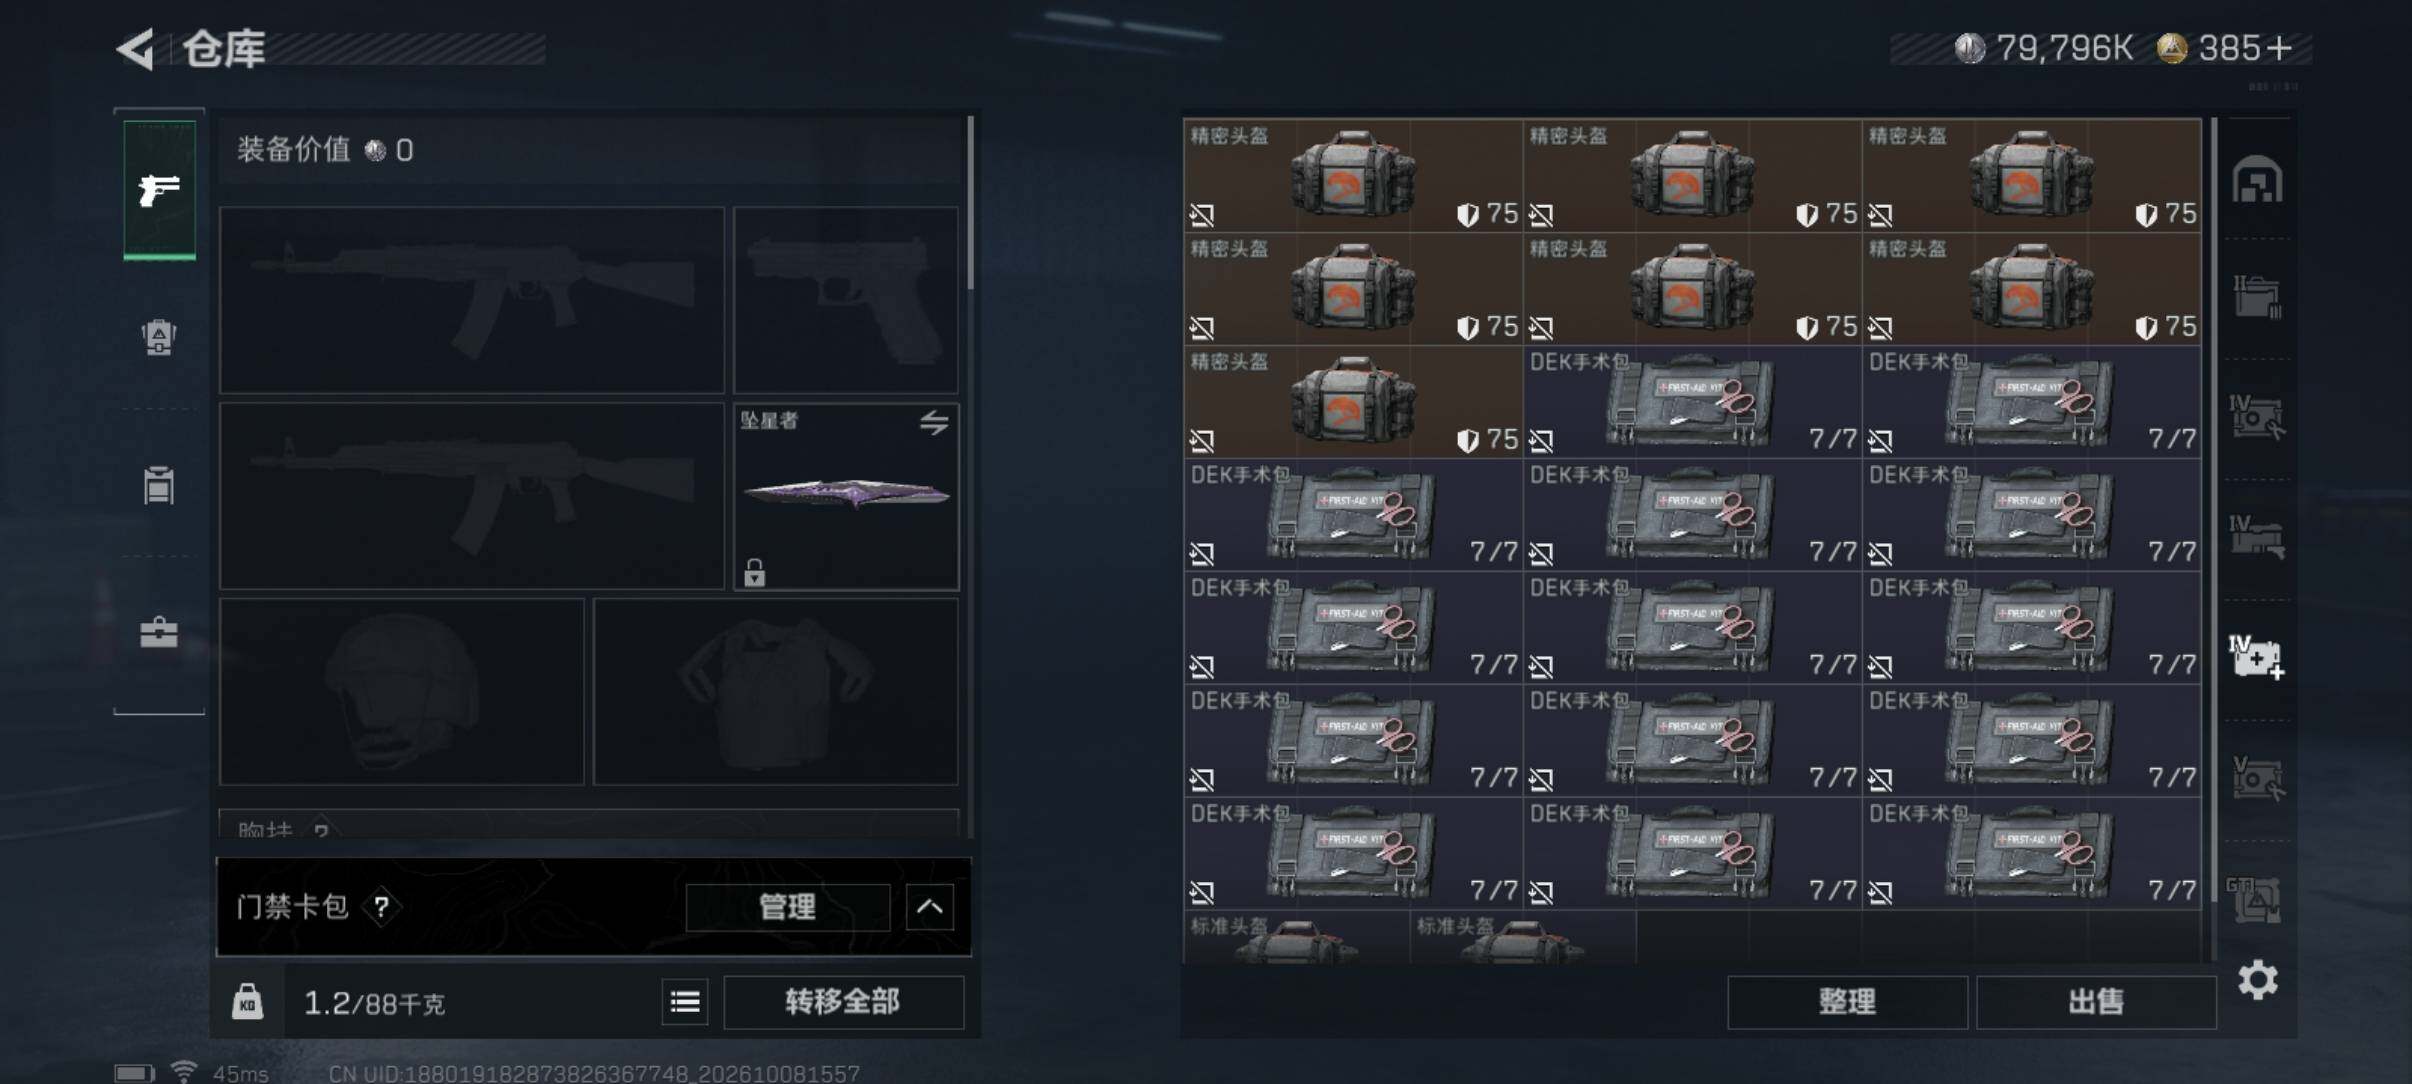Open the list view icon beside 转移全部
Viewport: 2412px width, 1084px height.
point(685,1002)
